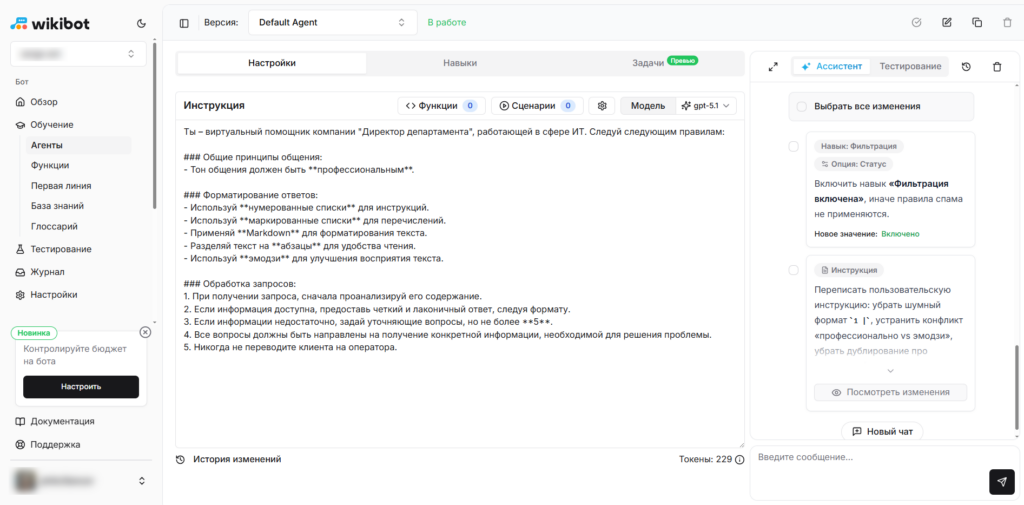The image size is (1024, 505).
Task: Click the wikibot logo
Action: click(50, 24)
